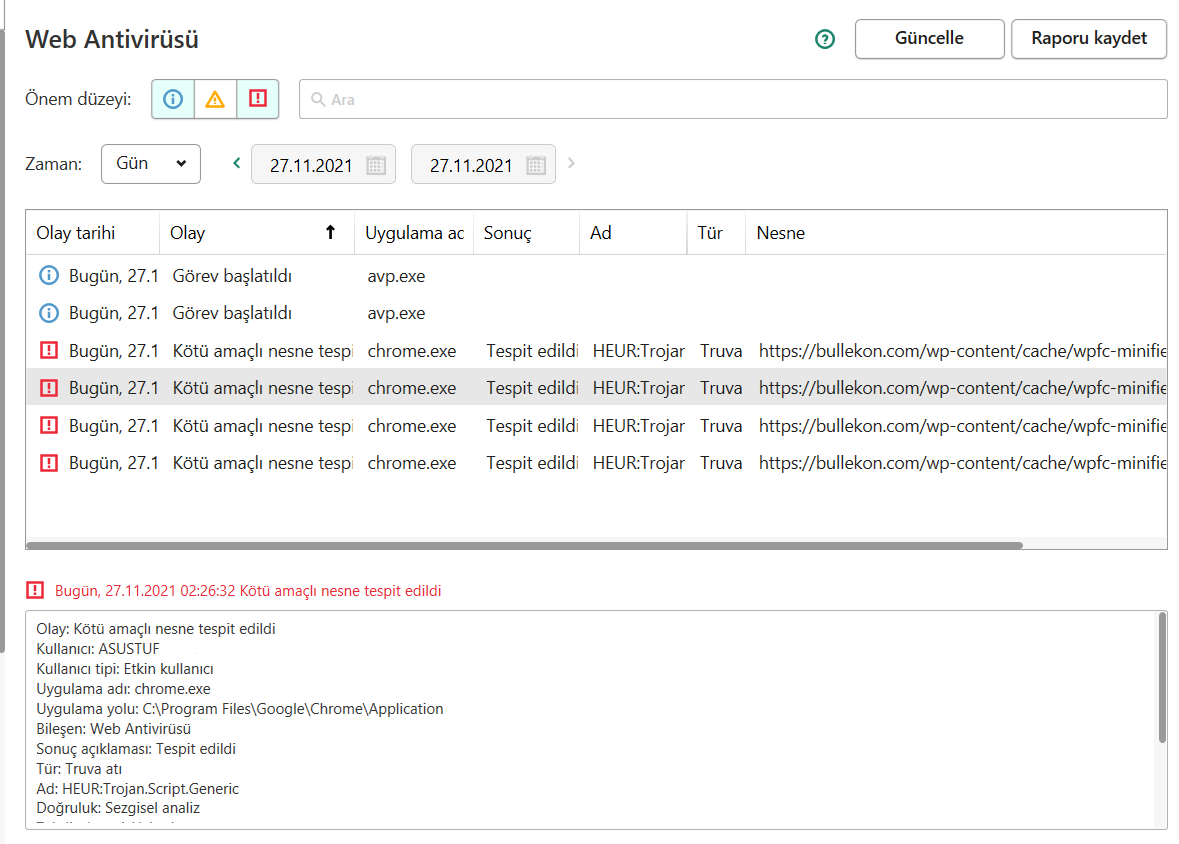
Task: Open the start date calendar picker
Action: tap(376, 165)
